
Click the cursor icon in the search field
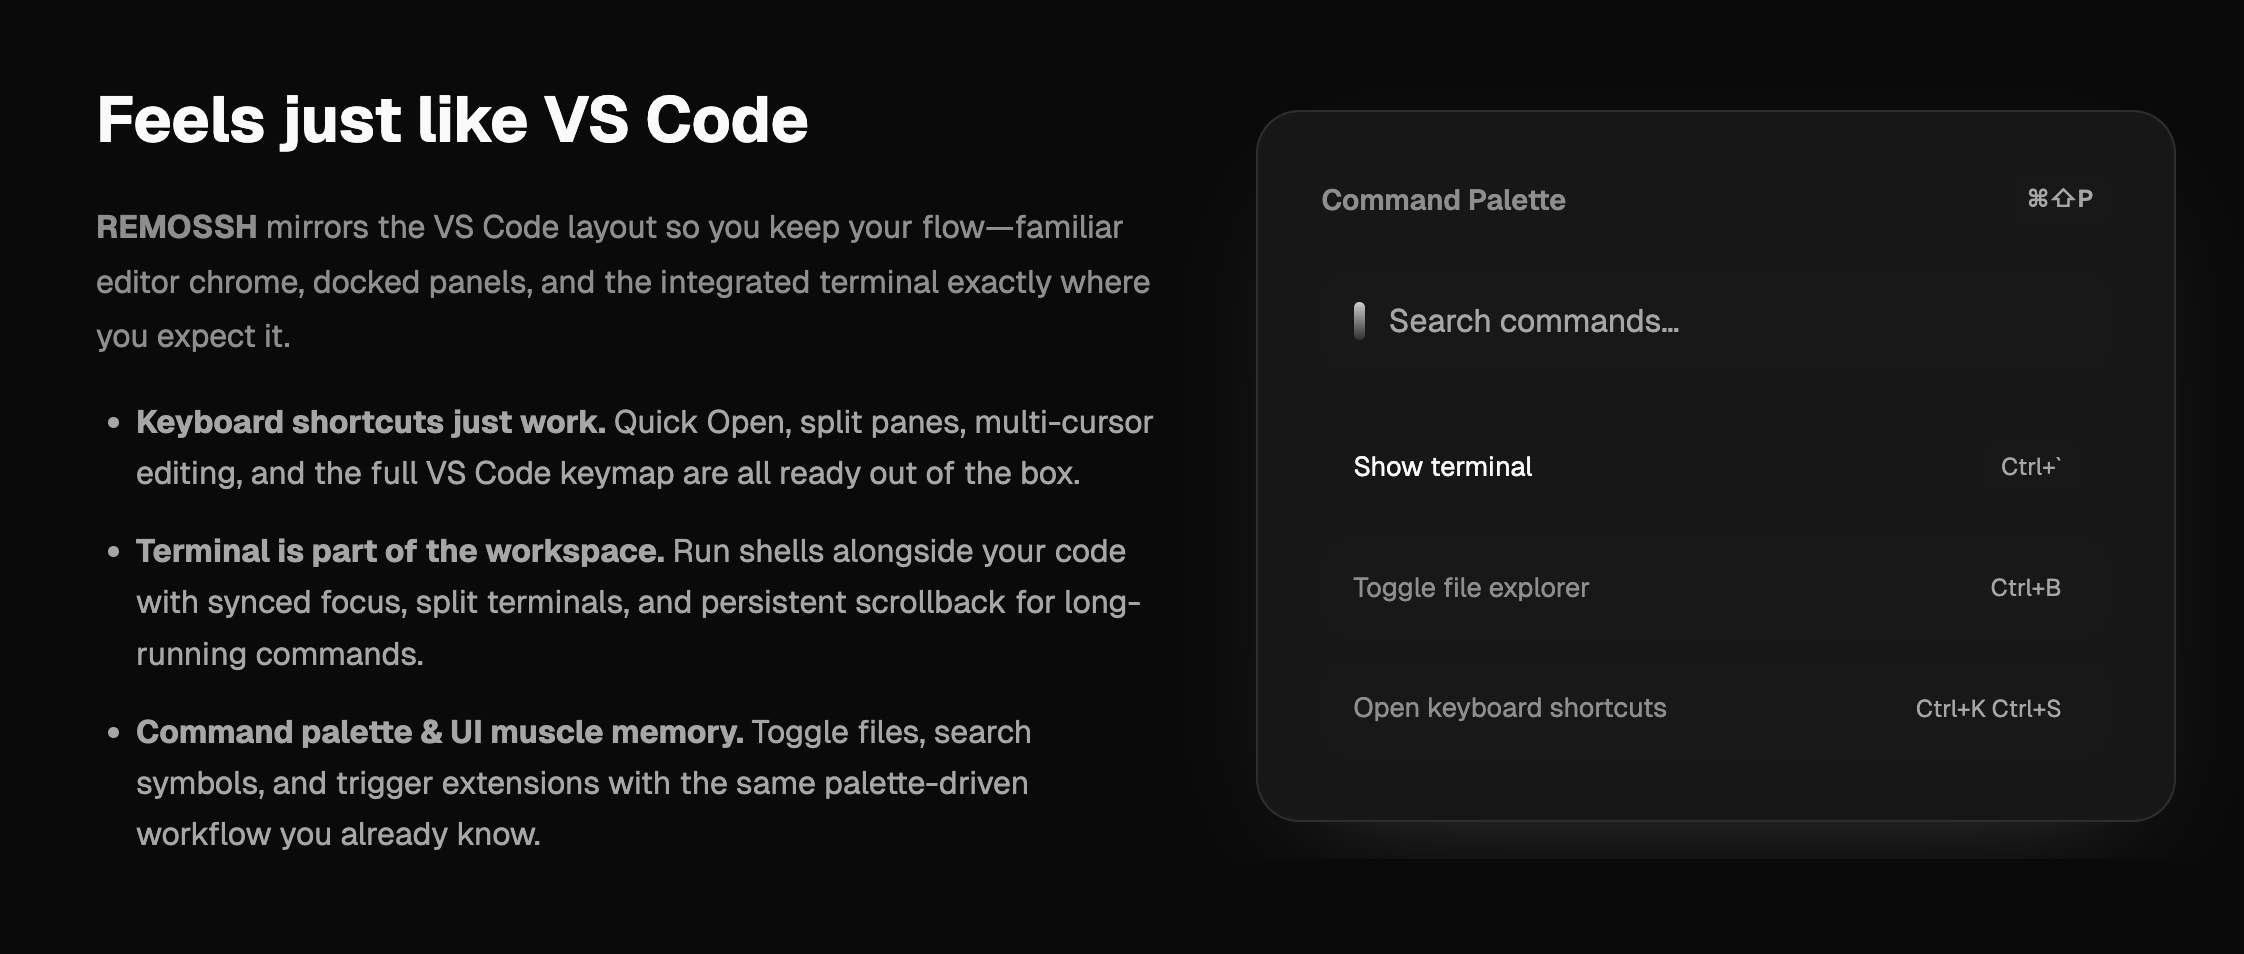tap(1360, 322)
